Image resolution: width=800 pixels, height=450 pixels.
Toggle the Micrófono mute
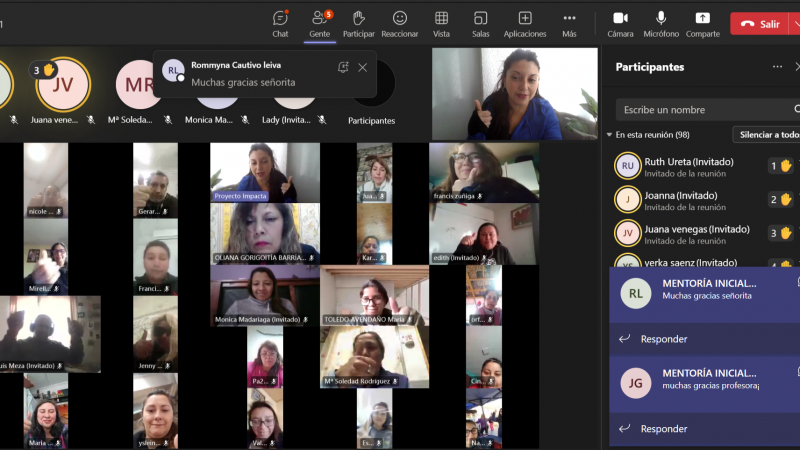coord(661,23)
